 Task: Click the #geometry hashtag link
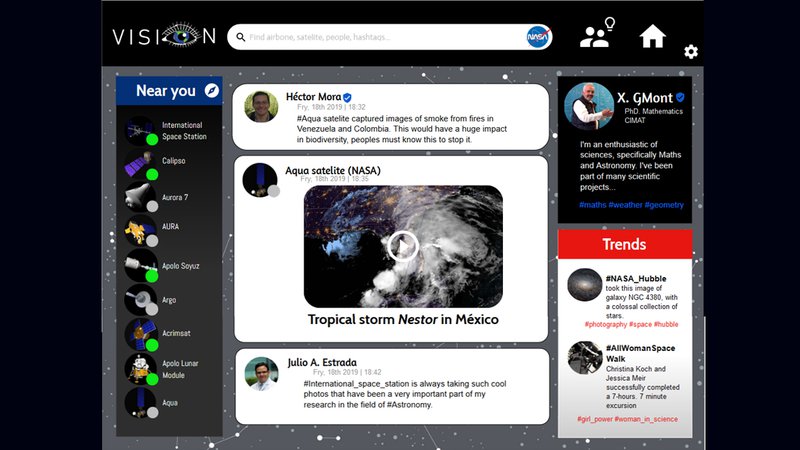(665, 205)
